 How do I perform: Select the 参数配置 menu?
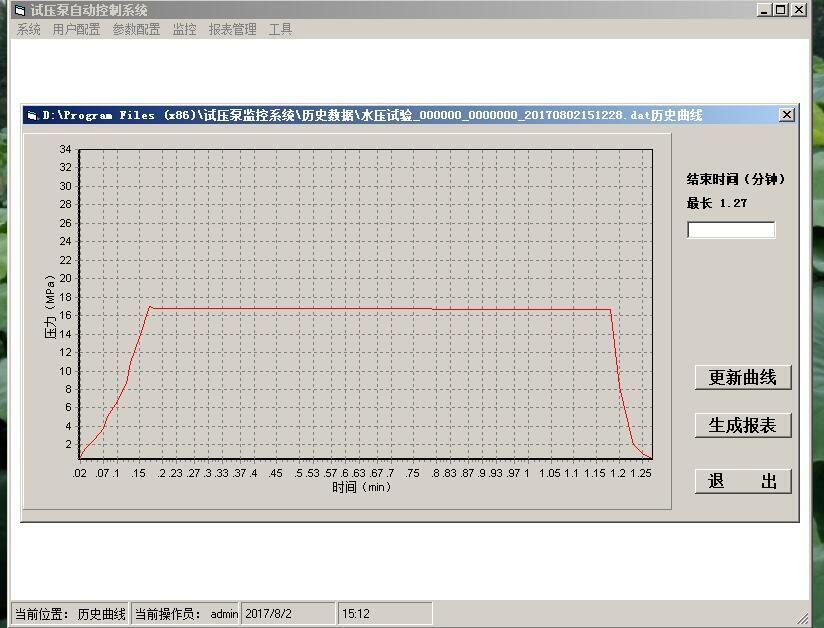pos(136,30)
